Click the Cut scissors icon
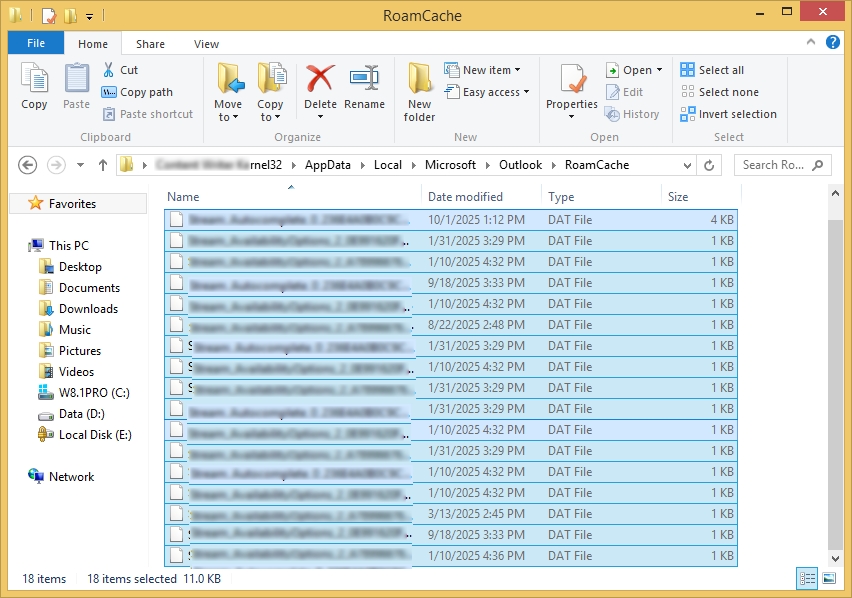This screenshot has height=598, width=852. click(x=110, y=70)
